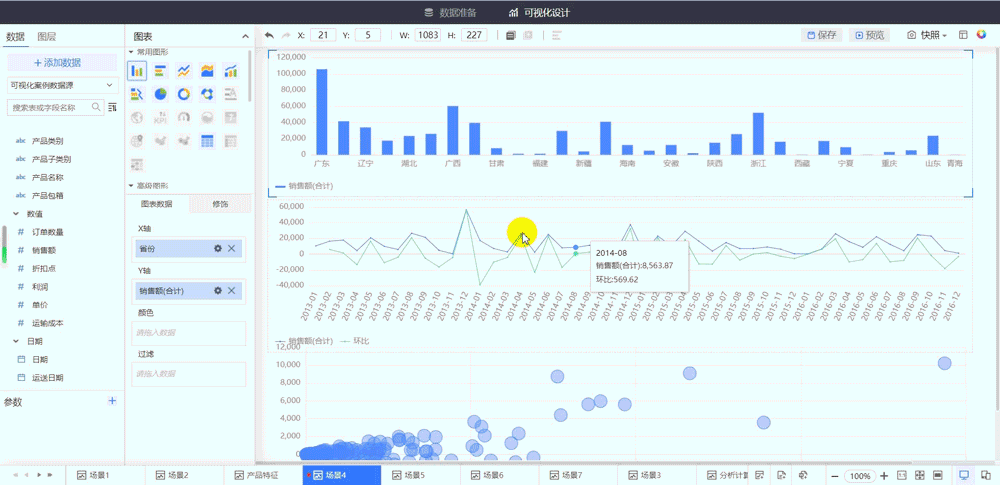Select the column bar chart icon
1000x485 pixels.
click(137, 71)
